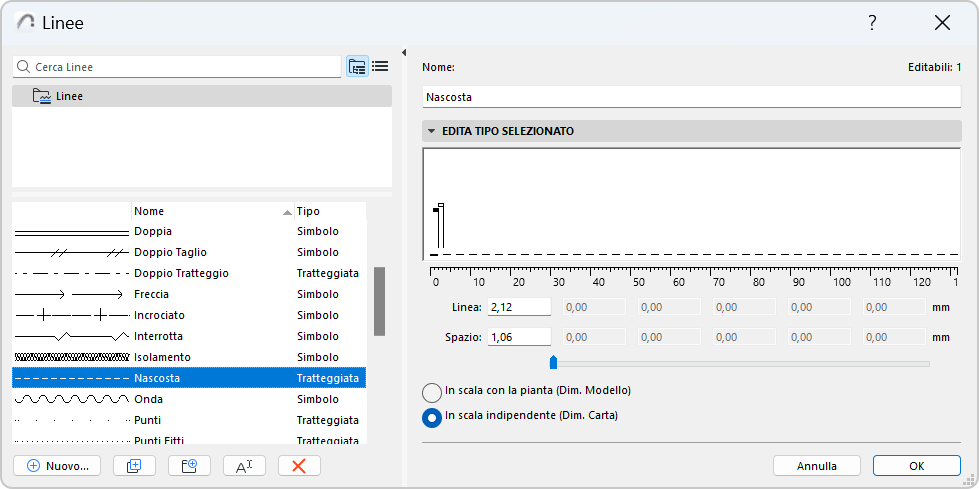
Task: Select the Isolamento line row
Action: pyautogui.click(x=189, y=357)
